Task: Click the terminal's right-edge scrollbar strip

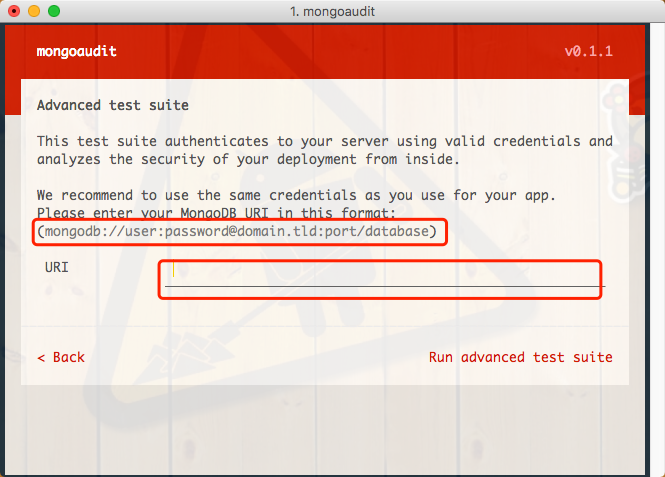Action: tap(657, 249)
